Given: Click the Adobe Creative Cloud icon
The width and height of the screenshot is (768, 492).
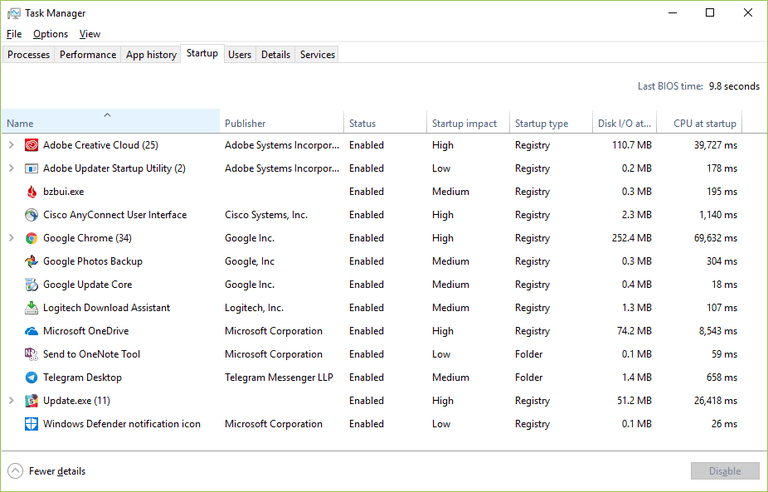Looking at the screenshot, I should click(x=31, y=145).
